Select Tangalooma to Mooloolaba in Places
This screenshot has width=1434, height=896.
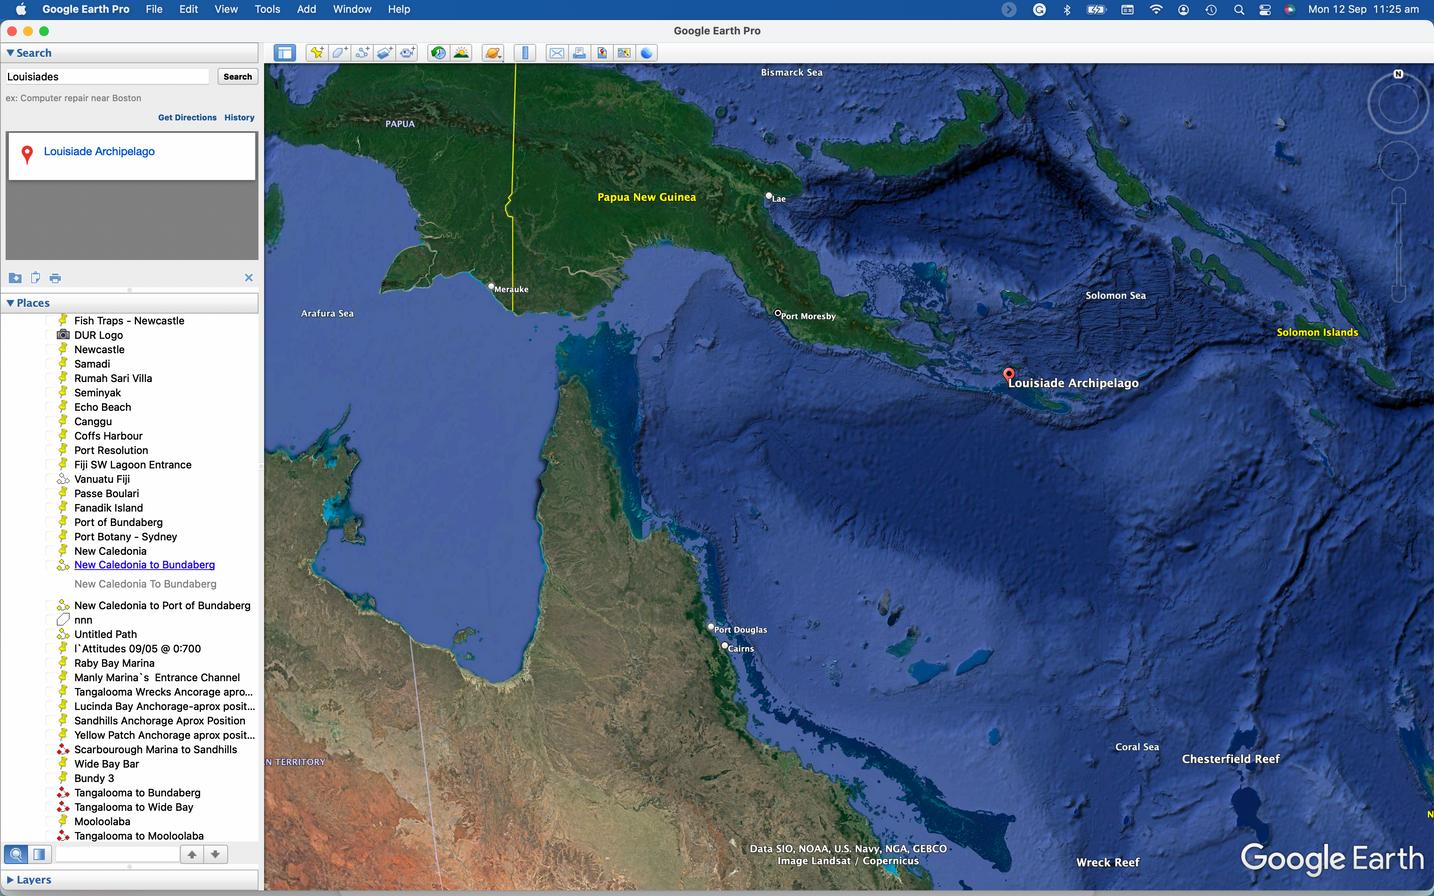coord(139,836)
